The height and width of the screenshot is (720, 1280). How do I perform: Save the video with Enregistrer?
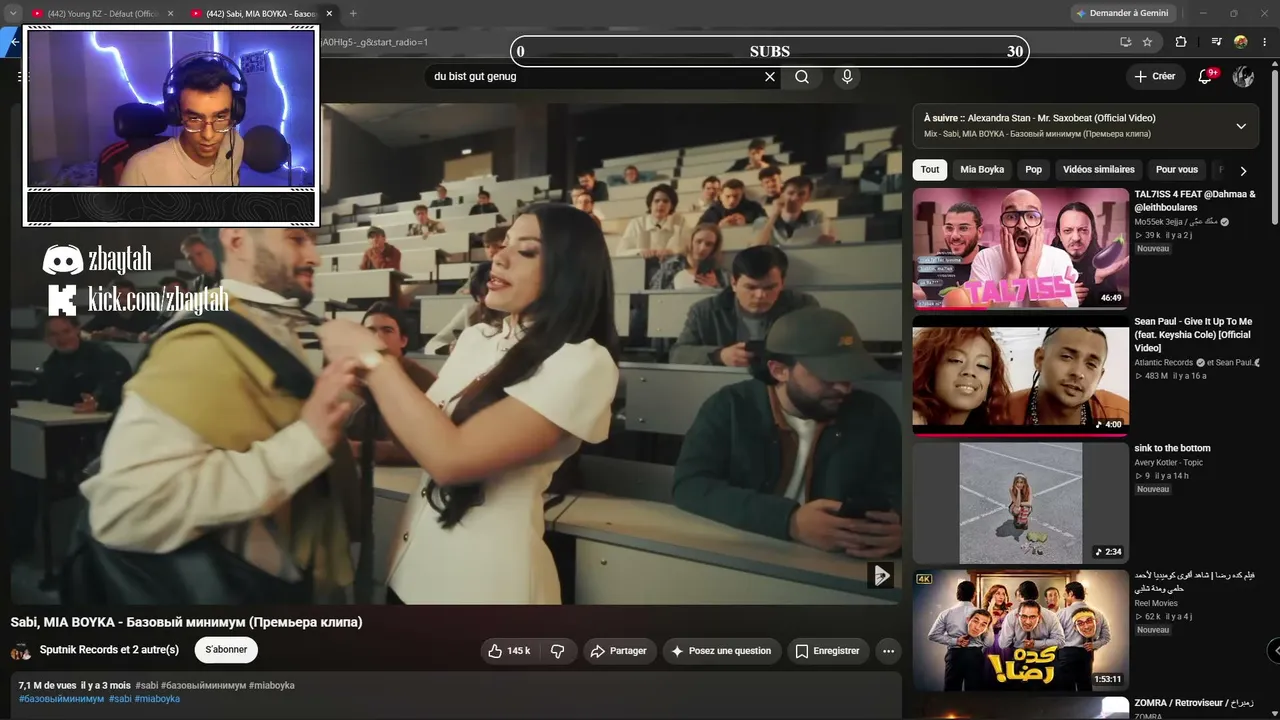coord(827,651)
